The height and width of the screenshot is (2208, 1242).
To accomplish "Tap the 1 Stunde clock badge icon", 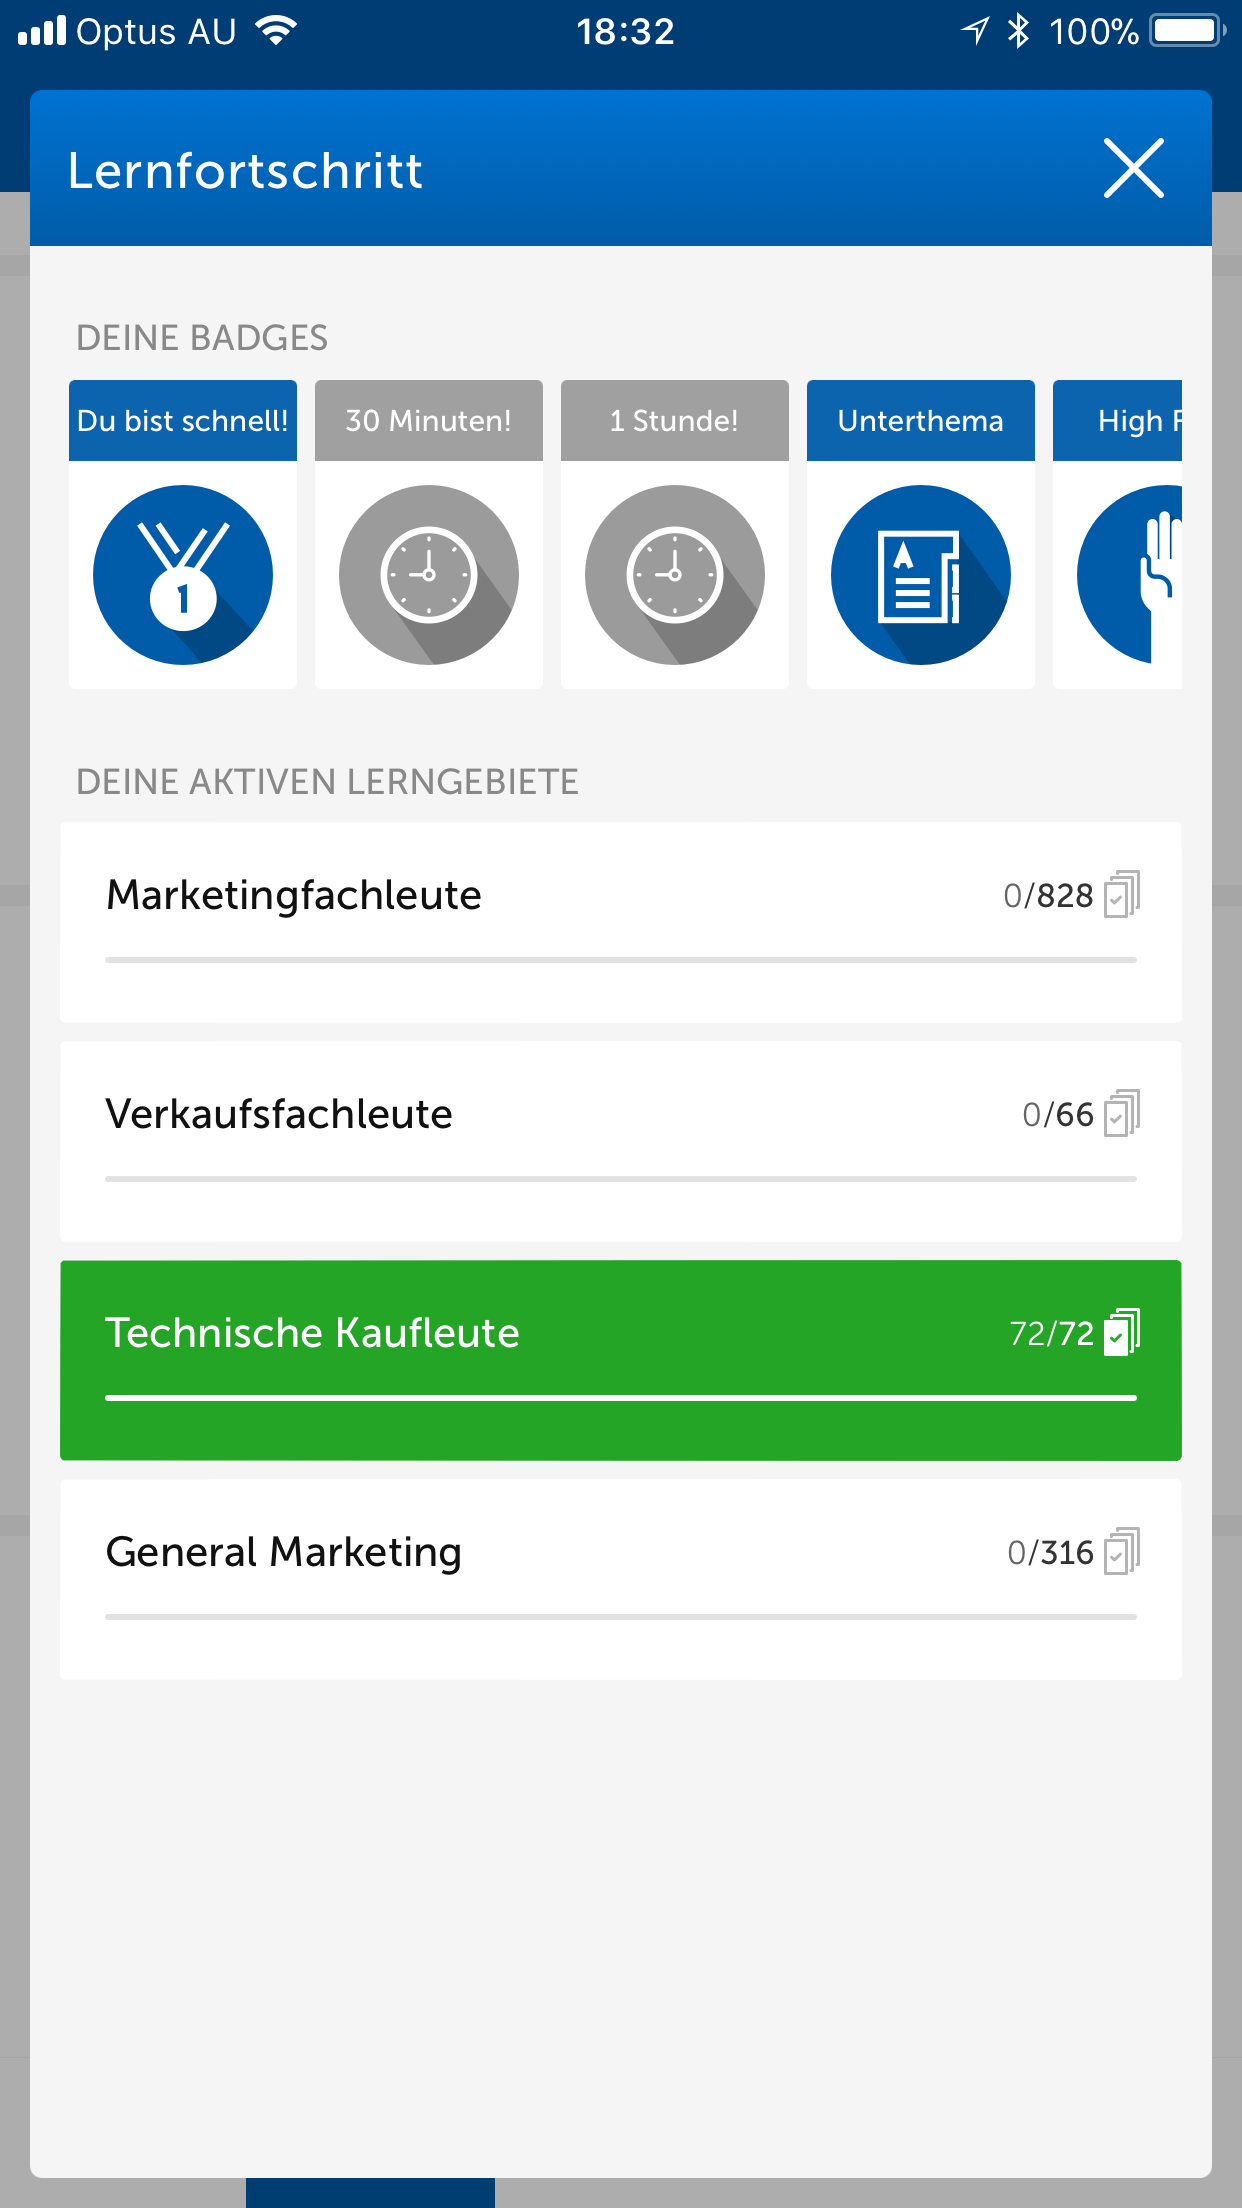I will pyautogui.click(x=675, y=575).
